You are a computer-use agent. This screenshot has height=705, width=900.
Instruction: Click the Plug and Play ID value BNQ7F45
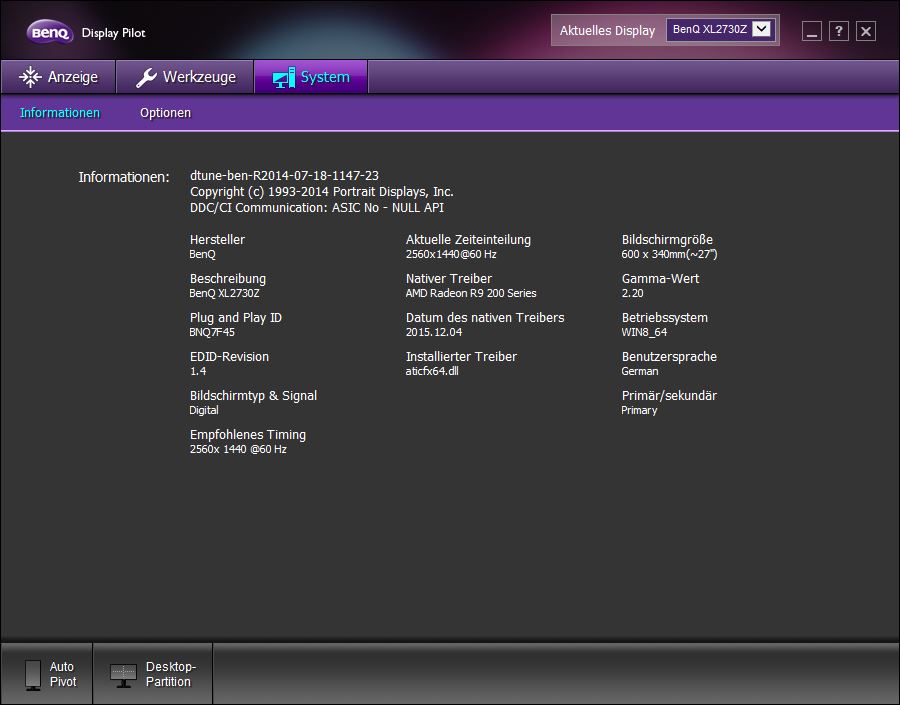tap(212, 332)
